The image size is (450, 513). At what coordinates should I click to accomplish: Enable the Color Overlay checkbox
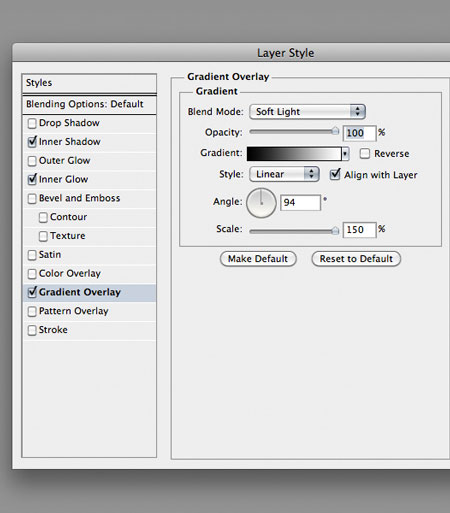32,274
